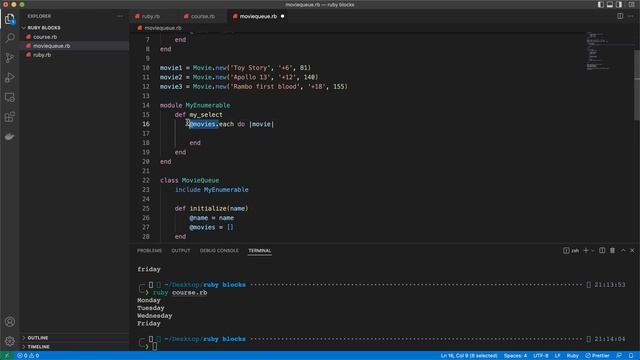Click the 'ruby course.rb' terminal command
640x360 pixels.
tap(180, 293)
